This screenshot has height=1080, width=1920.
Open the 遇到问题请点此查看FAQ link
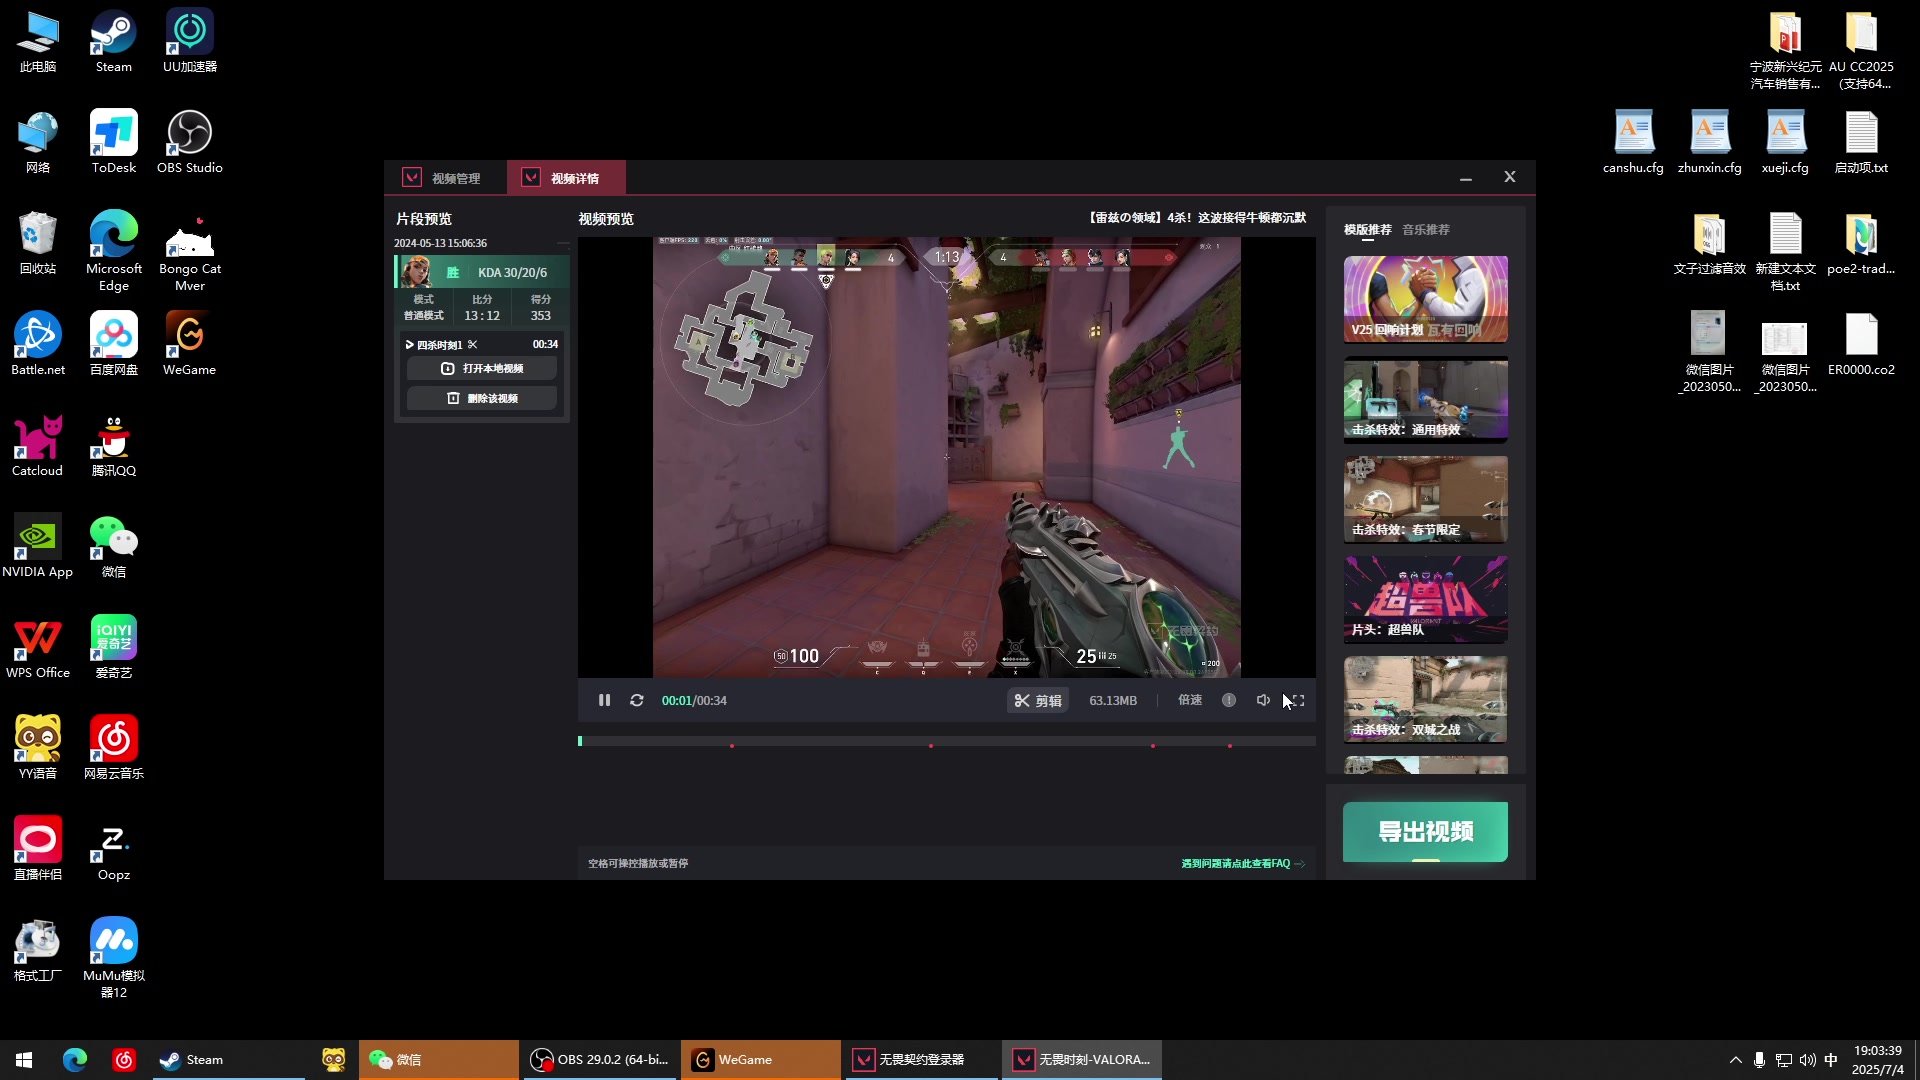tap(1243, 863)
